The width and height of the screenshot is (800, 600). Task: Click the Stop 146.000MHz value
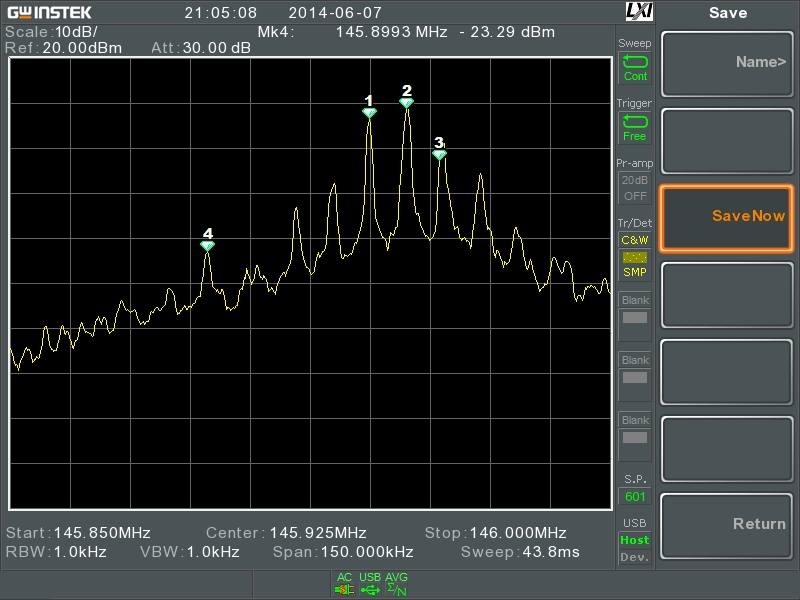point(518,533)
